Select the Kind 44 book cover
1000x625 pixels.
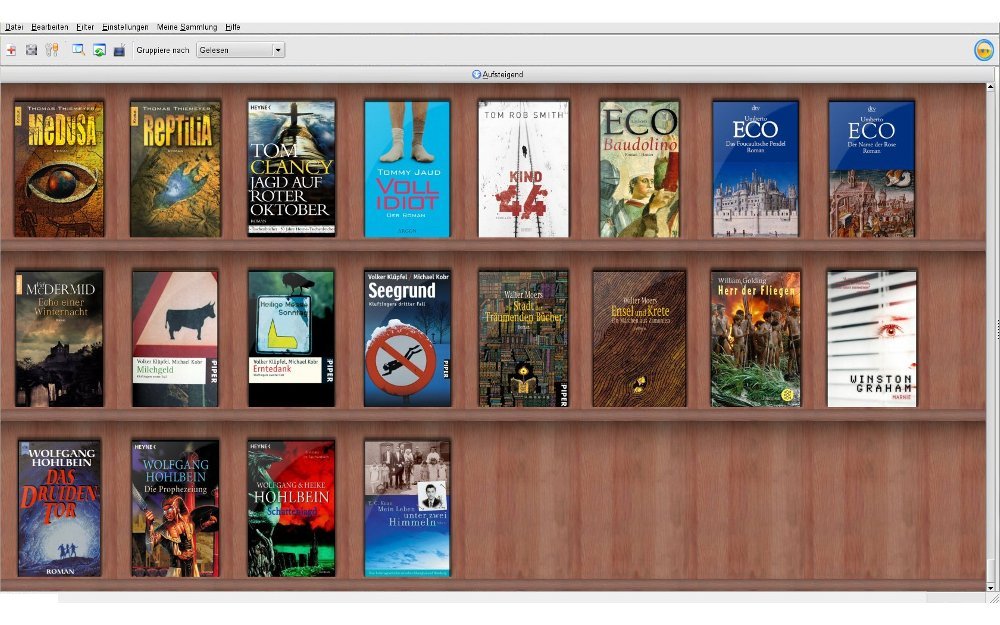coord(523,168)
